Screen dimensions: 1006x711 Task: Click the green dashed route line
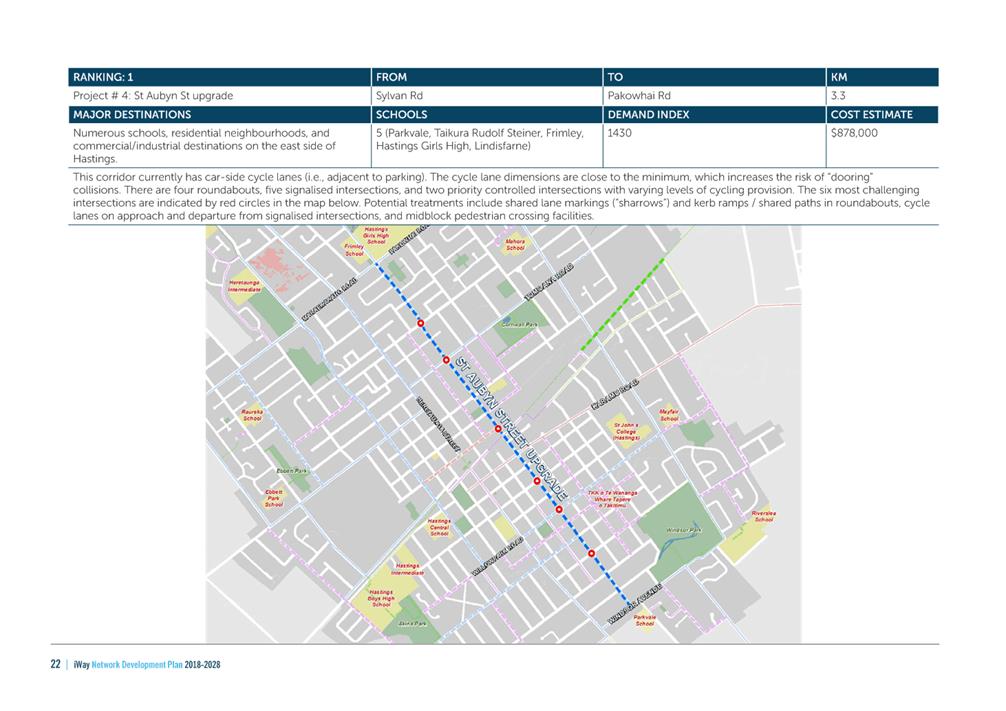(622, 304)
